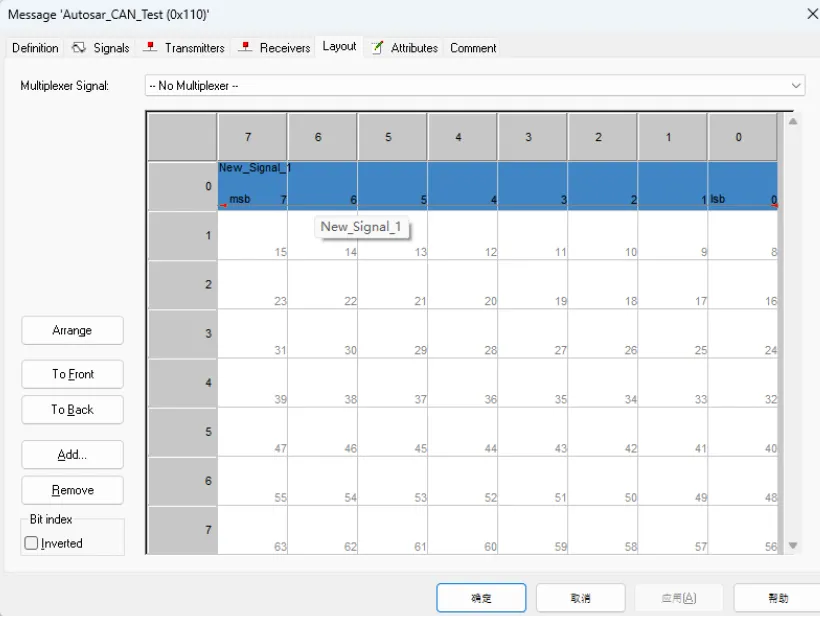
Task: Click the To Front button
Action: (72, 374)
